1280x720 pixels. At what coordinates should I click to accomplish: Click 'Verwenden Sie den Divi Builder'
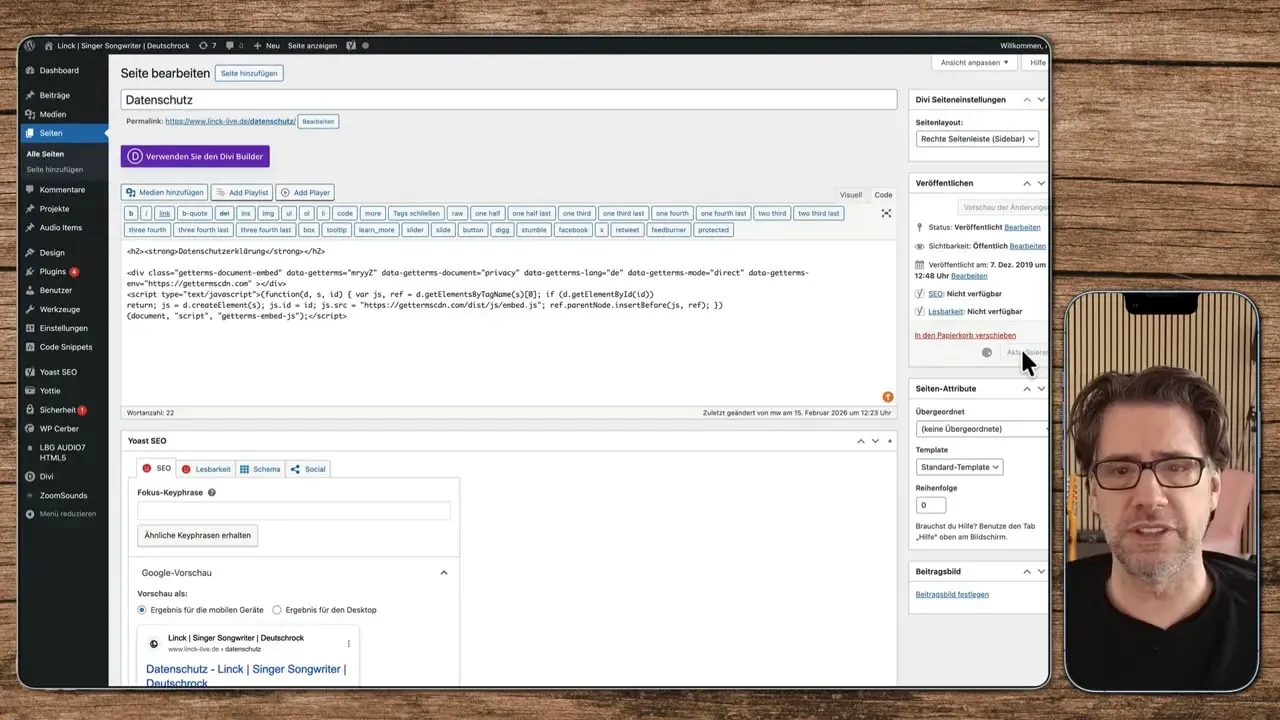[194, 156]
